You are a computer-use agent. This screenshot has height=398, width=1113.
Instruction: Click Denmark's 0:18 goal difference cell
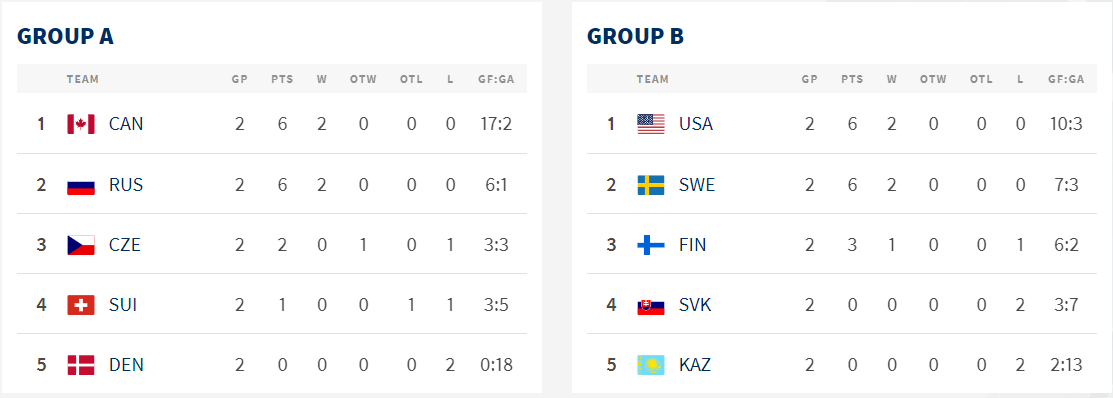496,365
